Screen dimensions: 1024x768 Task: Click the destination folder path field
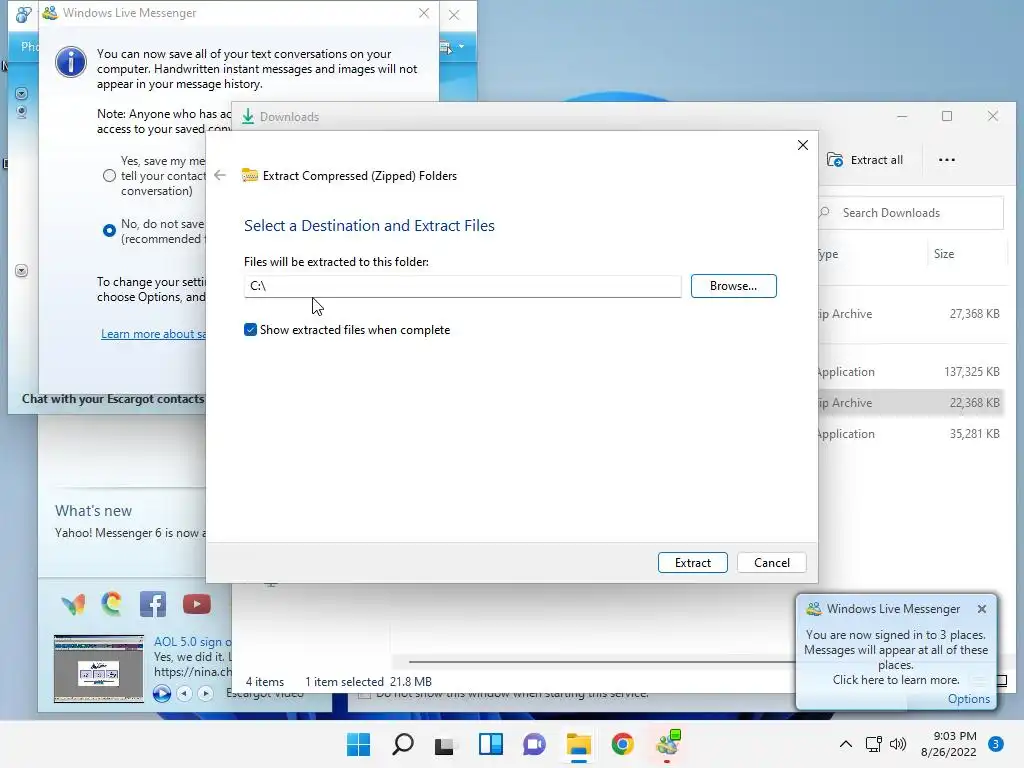[x=462, y=286]
